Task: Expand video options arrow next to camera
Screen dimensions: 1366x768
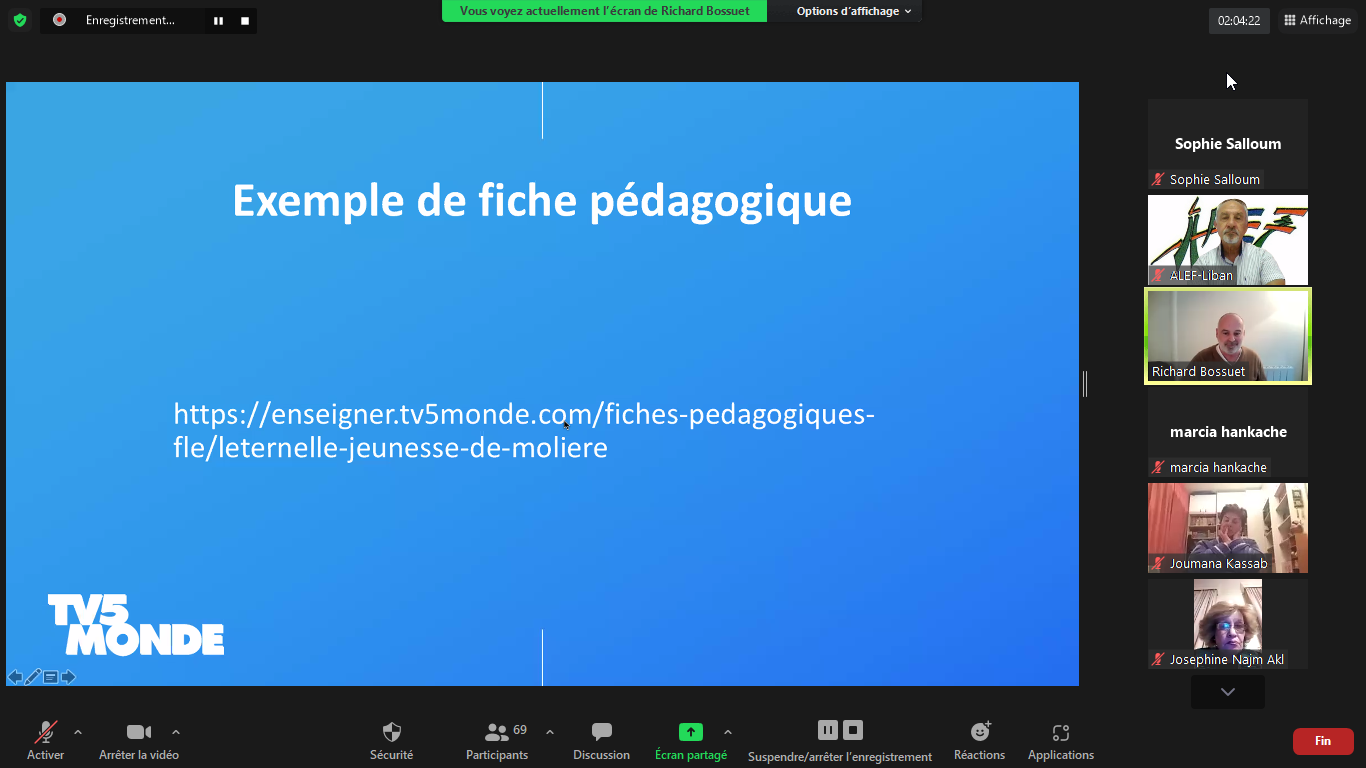Action: [x=176, y=732]
